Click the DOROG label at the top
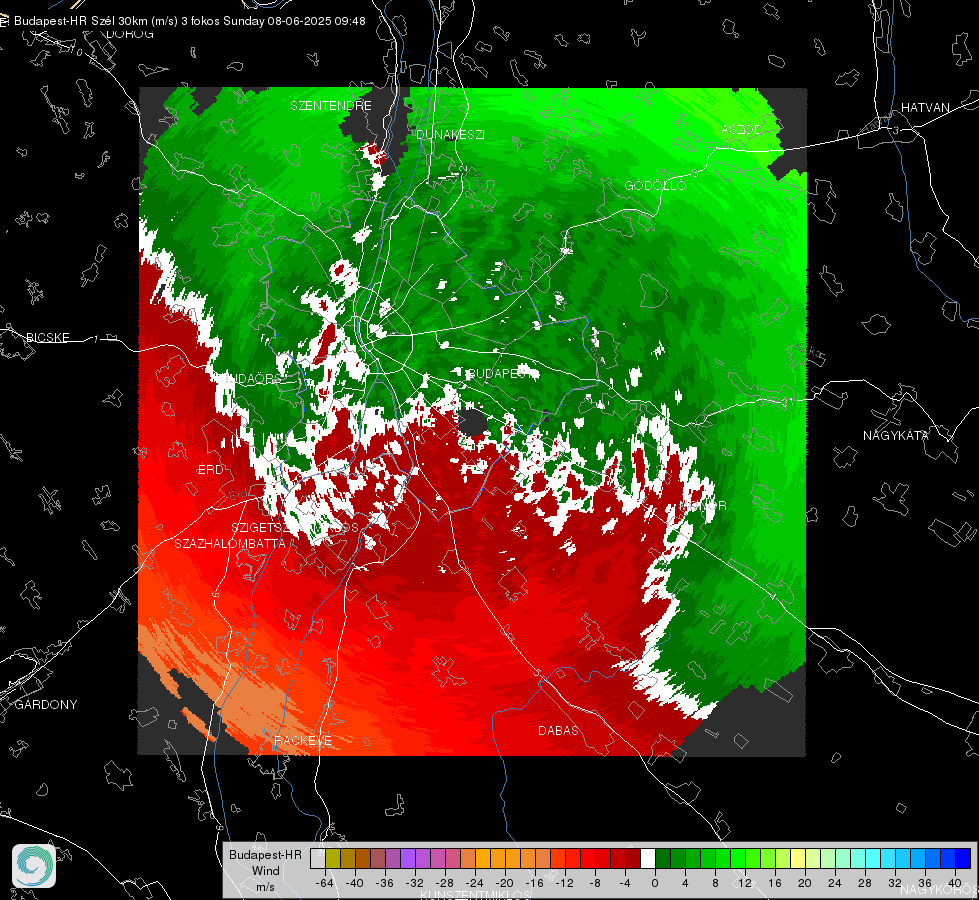Image resolution: width=979 pixels, height=900 pixels. point(130,34)
